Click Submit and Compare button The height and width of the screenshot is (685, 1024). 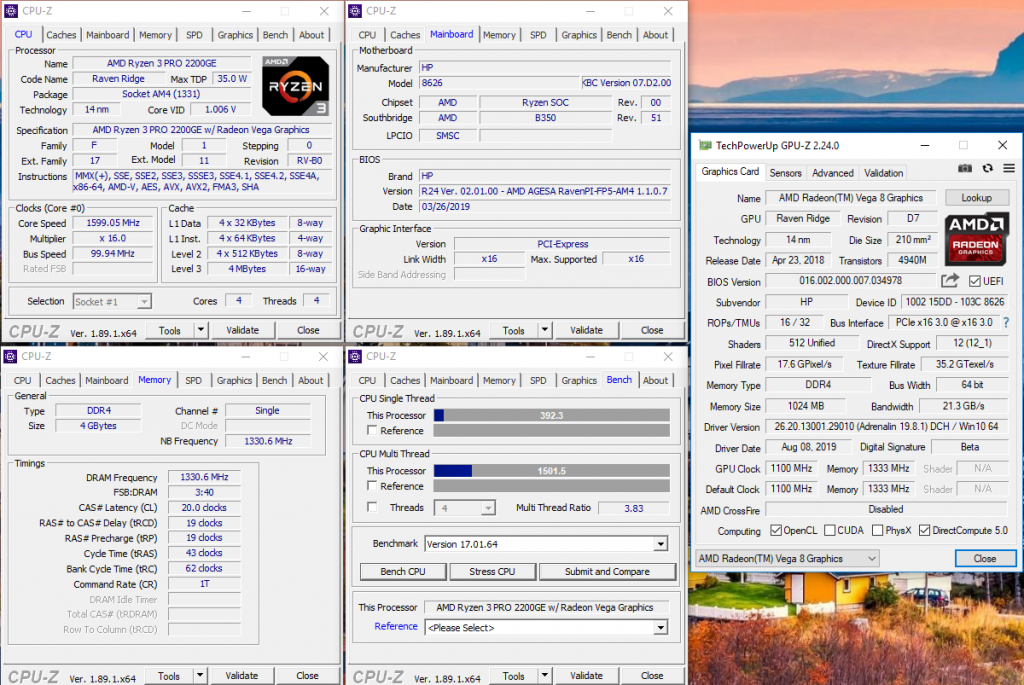(x=607, y=571)
